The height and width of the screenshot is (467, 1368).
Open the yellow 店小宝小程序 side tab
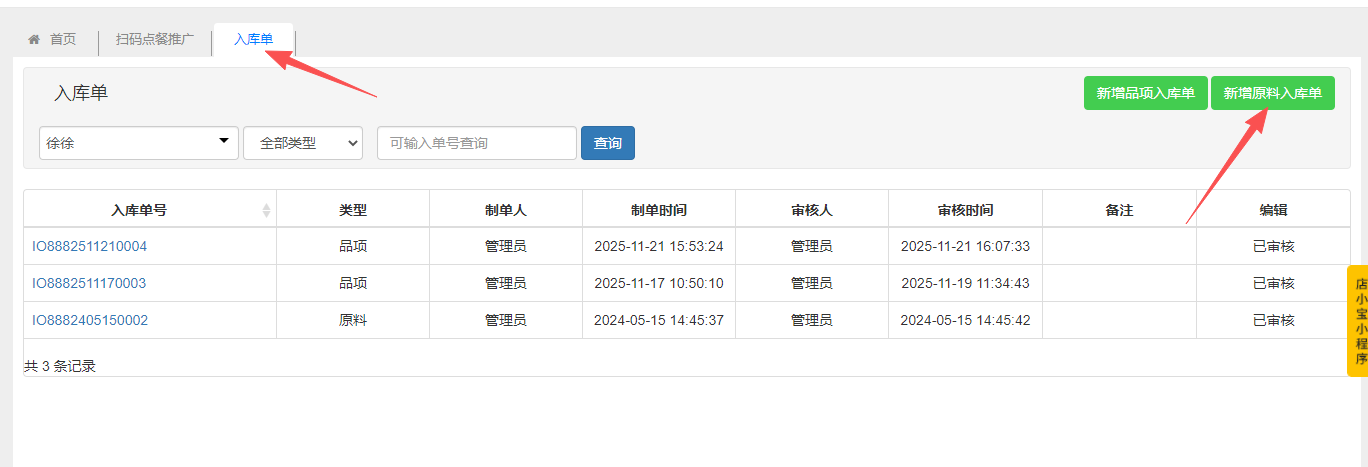click(x=1359, y=321)
